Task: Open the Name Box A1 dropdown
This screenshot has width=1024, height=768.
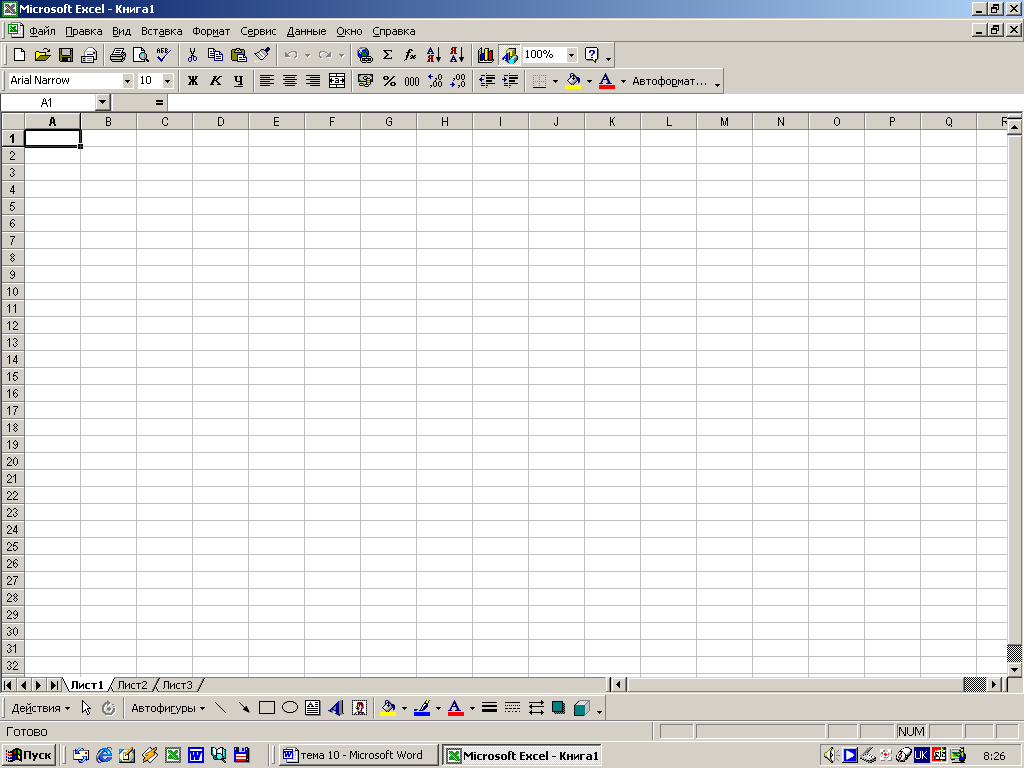Action: tap(103, 103)
